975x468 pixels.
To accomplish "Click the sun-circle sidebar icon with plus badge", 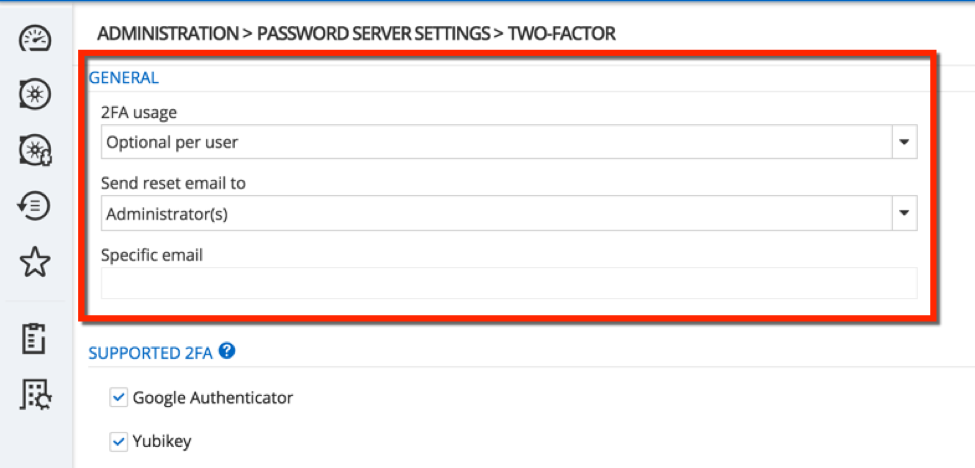I will 35,151.
